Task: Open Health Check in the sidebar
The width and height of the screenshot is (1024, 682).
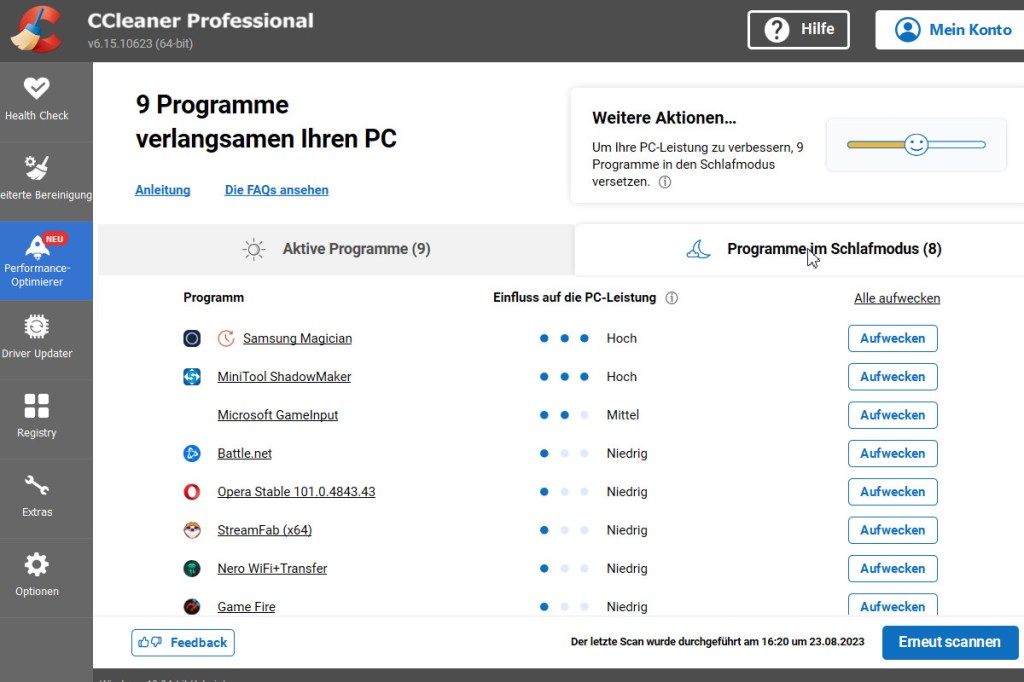Action: (37, 100)
